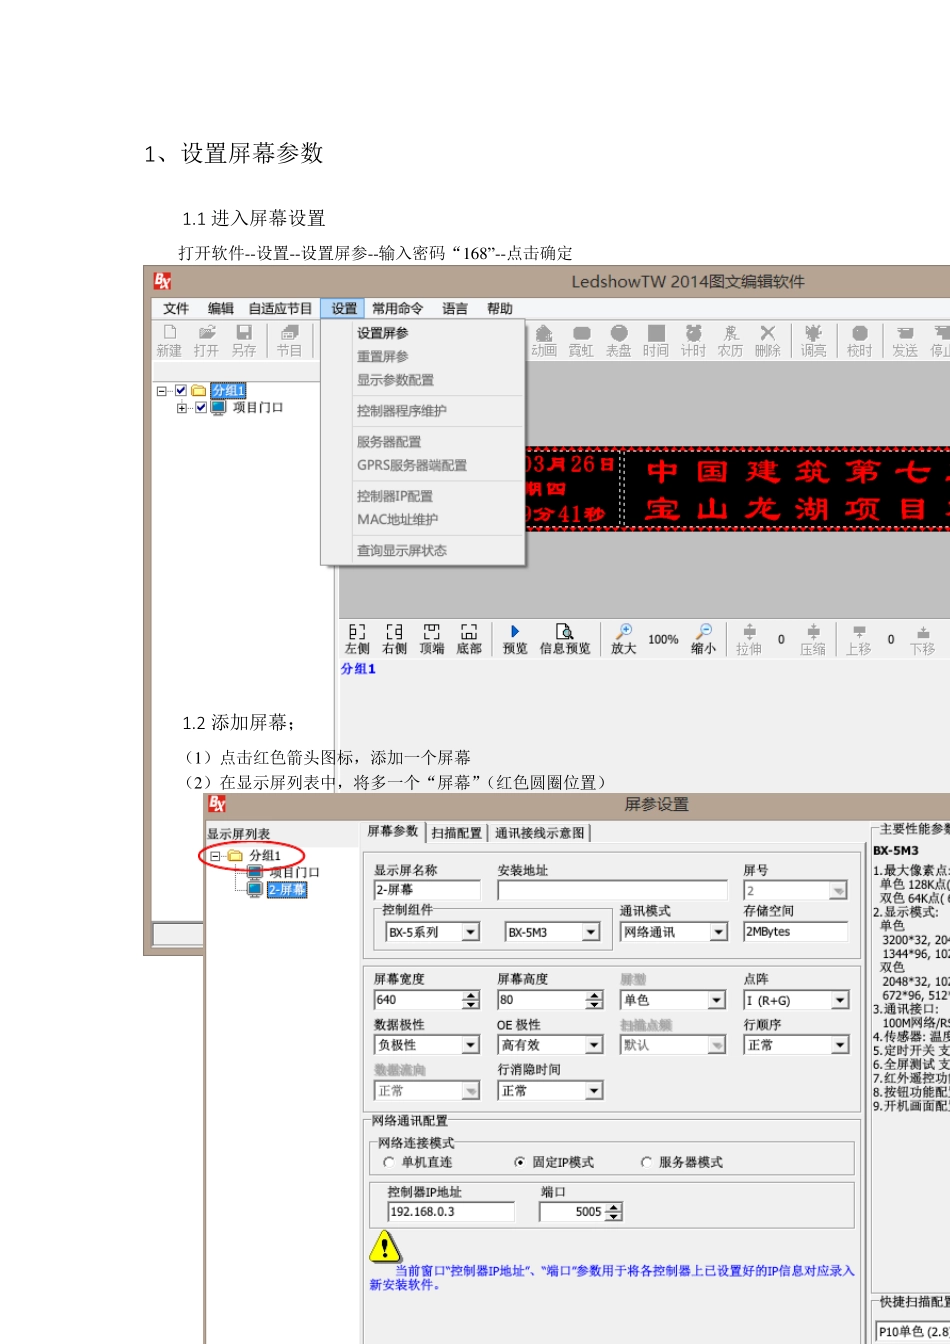Open the OE 极性 高有效 dropdown
950x1344 pixels.
point(594,1045)
